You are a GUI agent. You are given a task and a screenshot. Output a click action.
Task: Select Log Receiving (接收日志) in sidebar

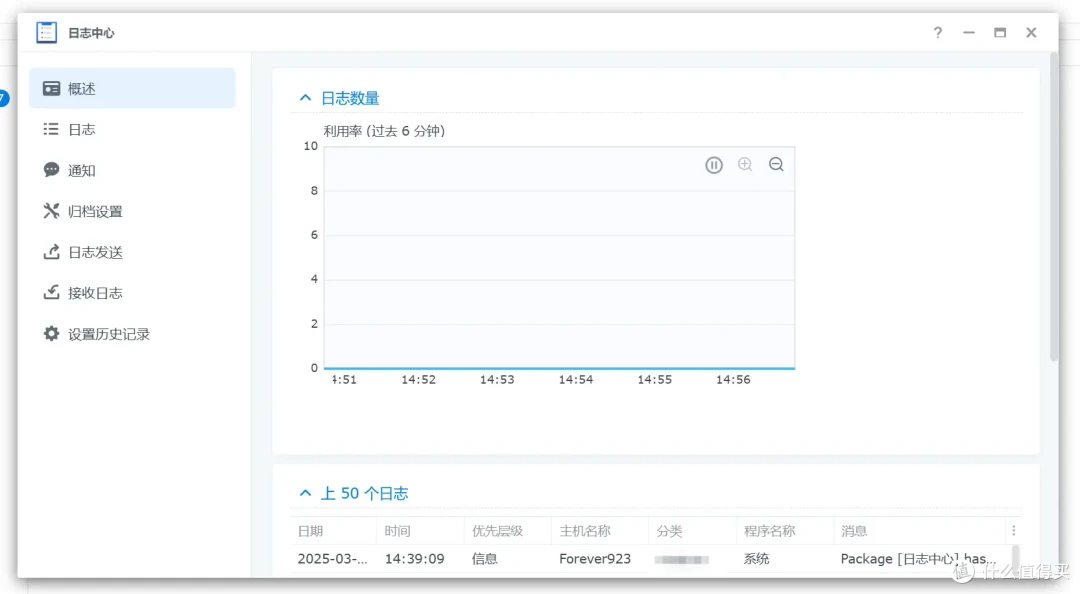(x=132, y=293)
